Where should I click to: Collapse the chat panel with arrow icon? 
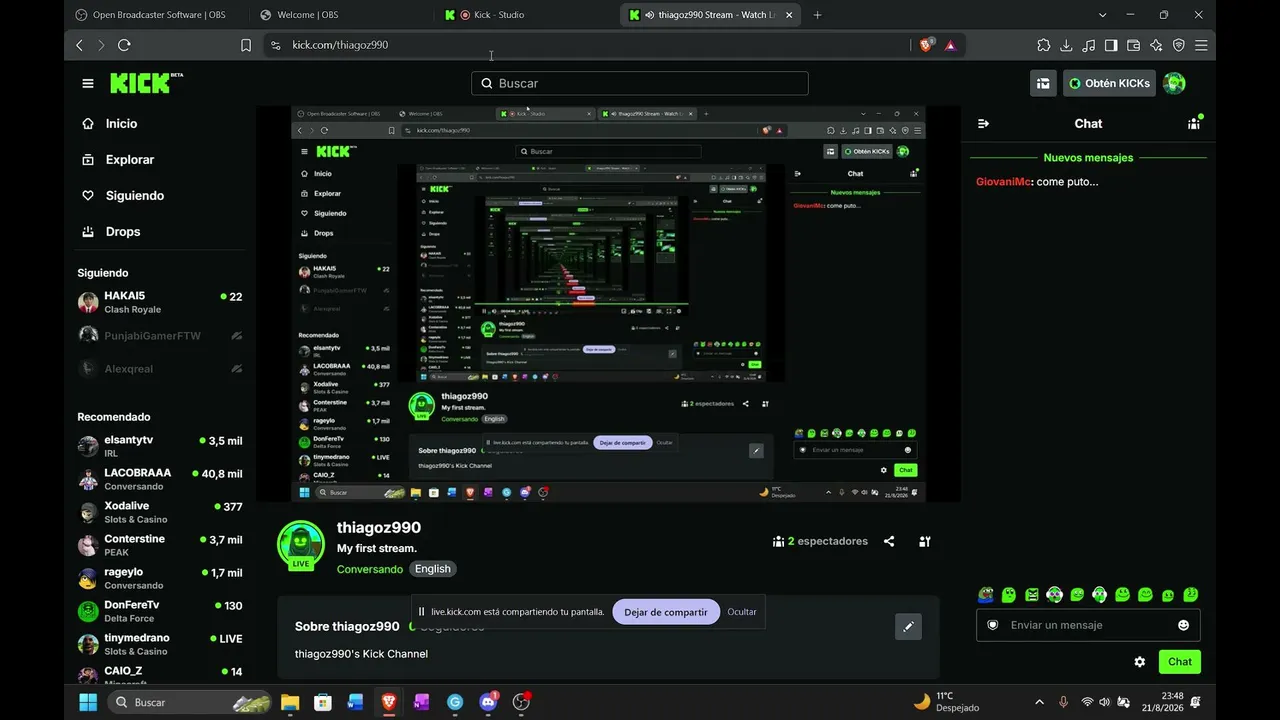click(983, 124)
